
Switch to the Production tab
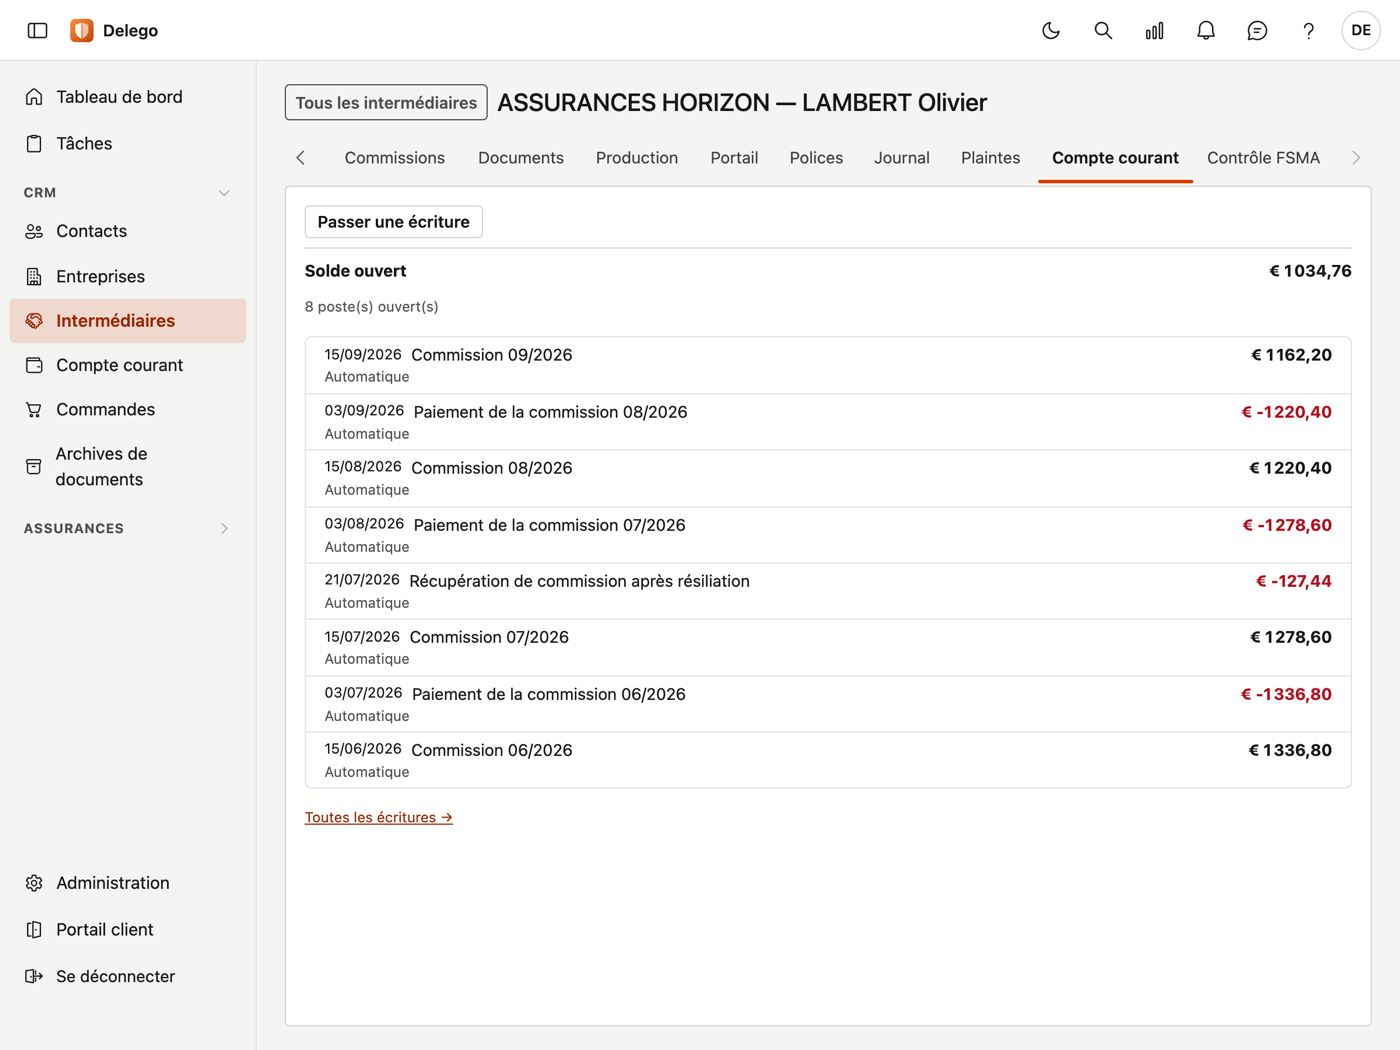coord(637,158)
